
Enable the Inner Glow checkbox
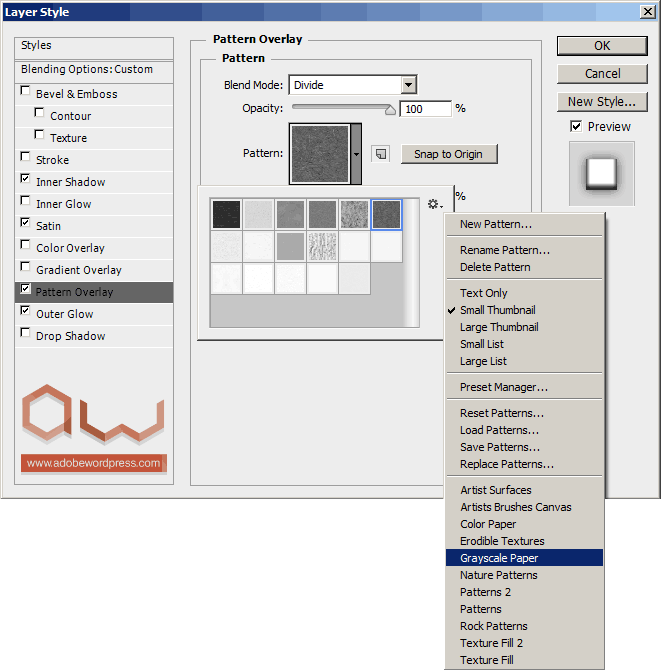25,201
